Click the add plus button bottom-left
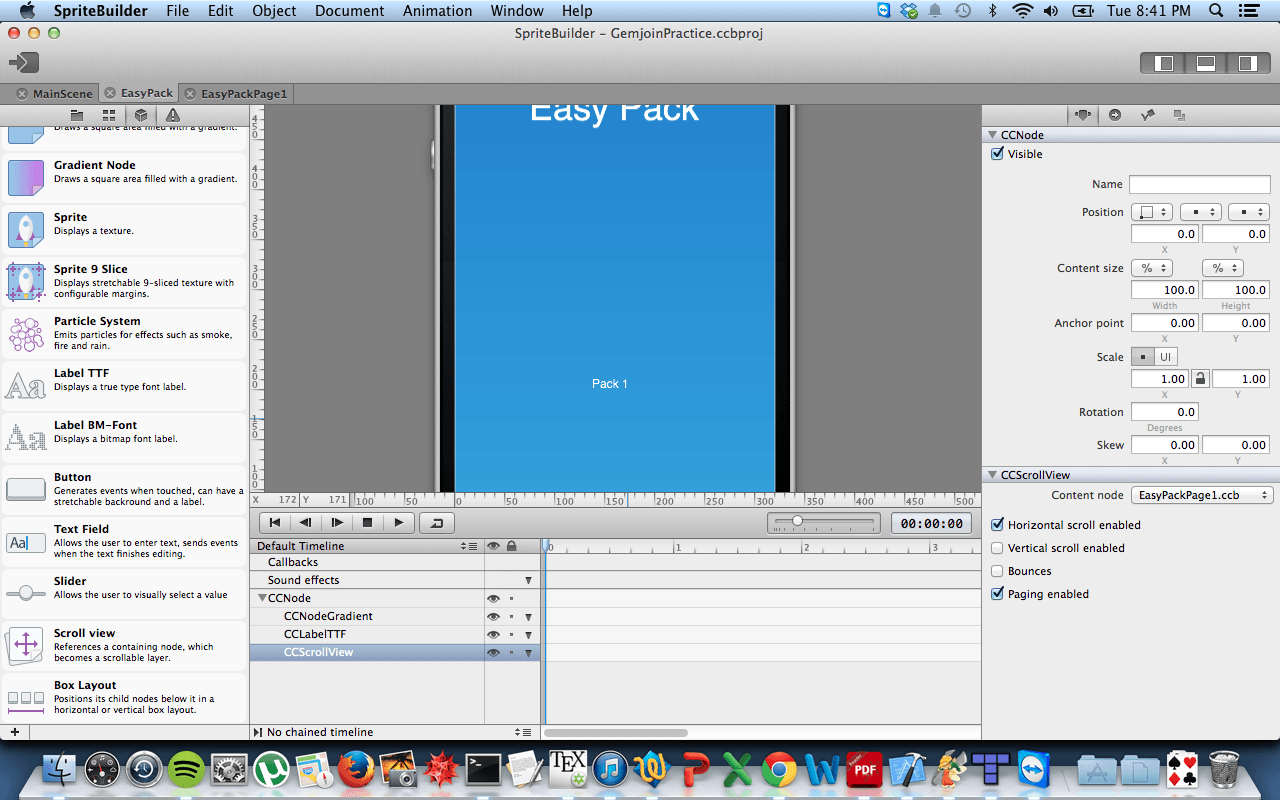The image size is (1280, 800). [15, 732]
